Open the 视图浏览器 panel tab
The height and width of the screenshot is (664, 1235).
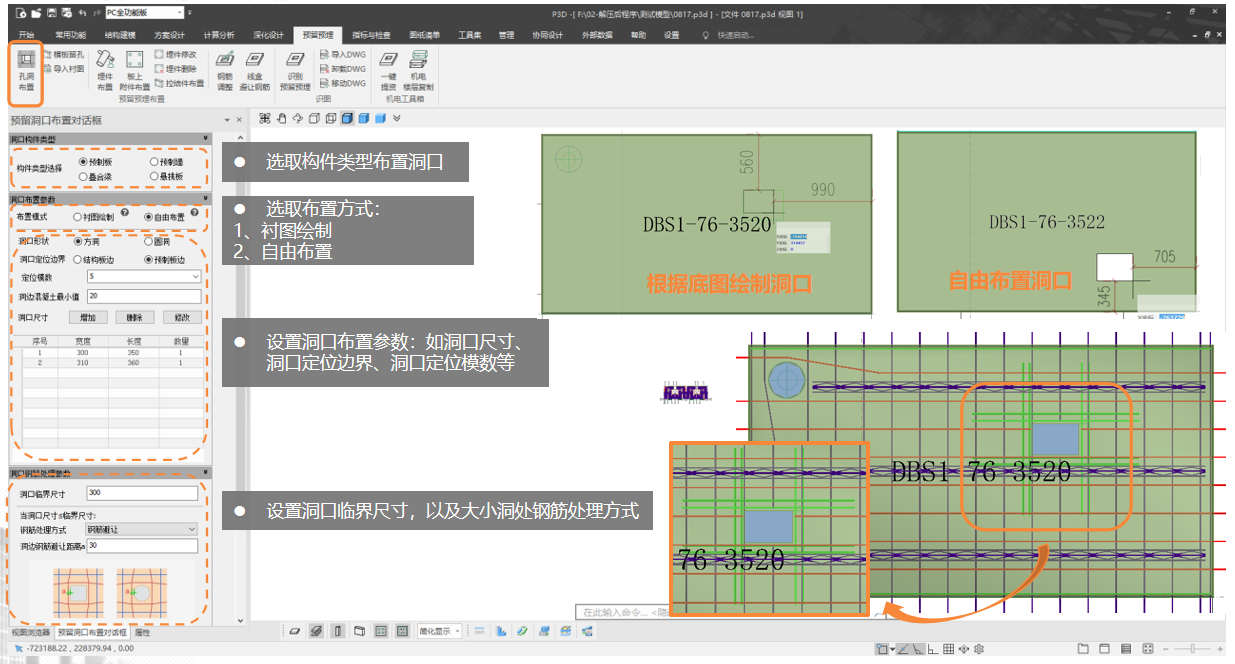tap(30, 633)
